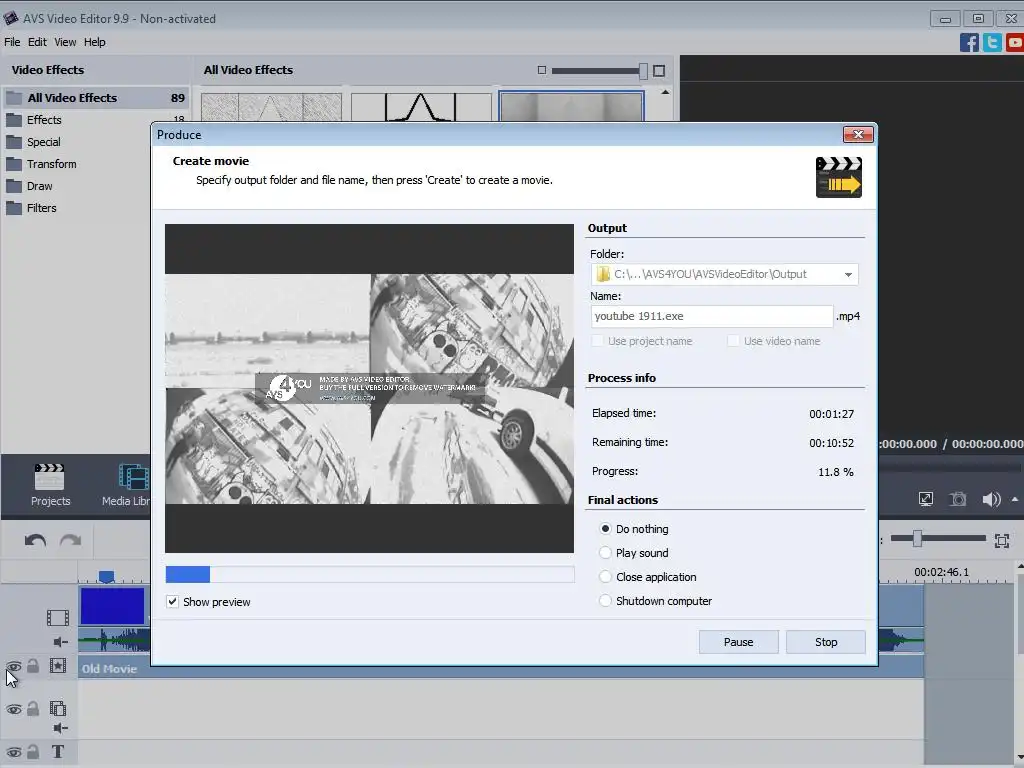The height and width of the screenshot is (768, 1024).
Task: Click the small thumbnails size icon
Action: click(541, 70)
